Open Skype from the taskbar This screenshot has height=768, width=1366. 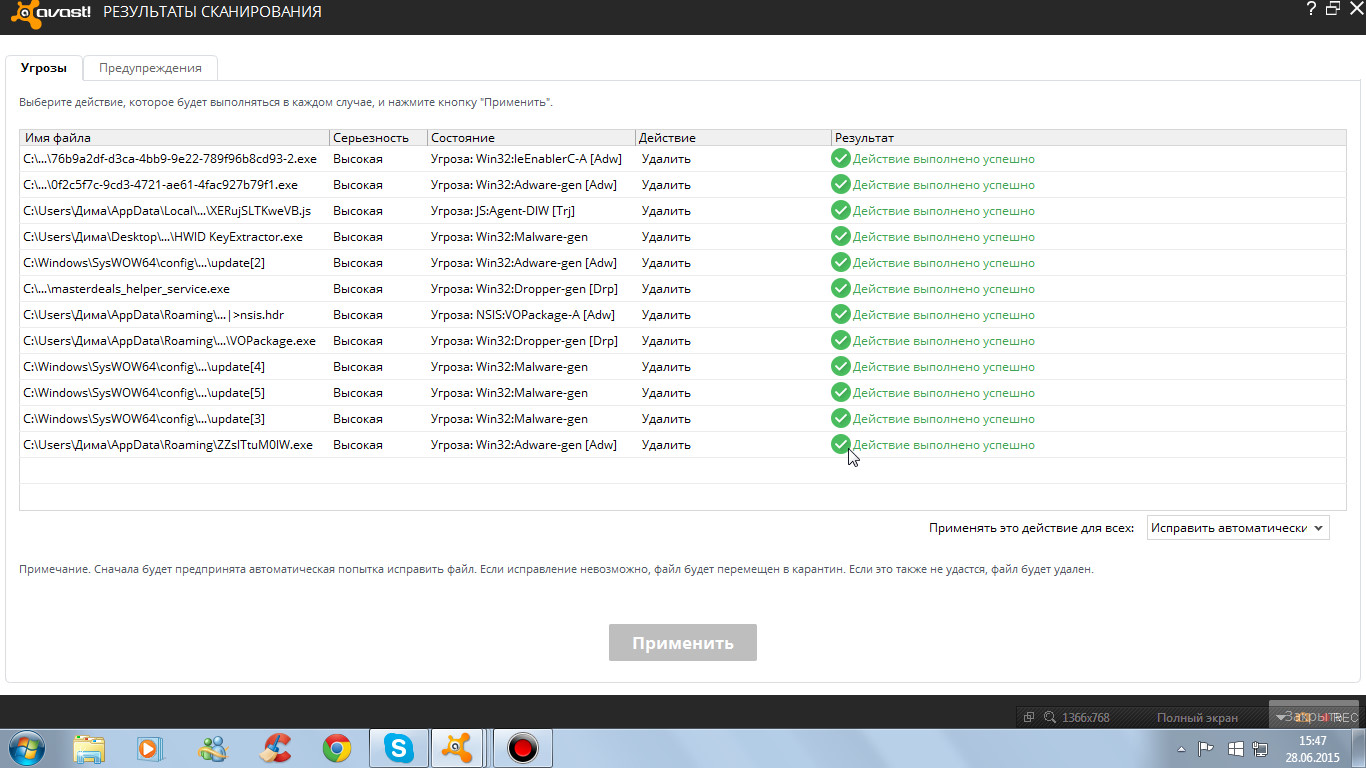point(400,748)
